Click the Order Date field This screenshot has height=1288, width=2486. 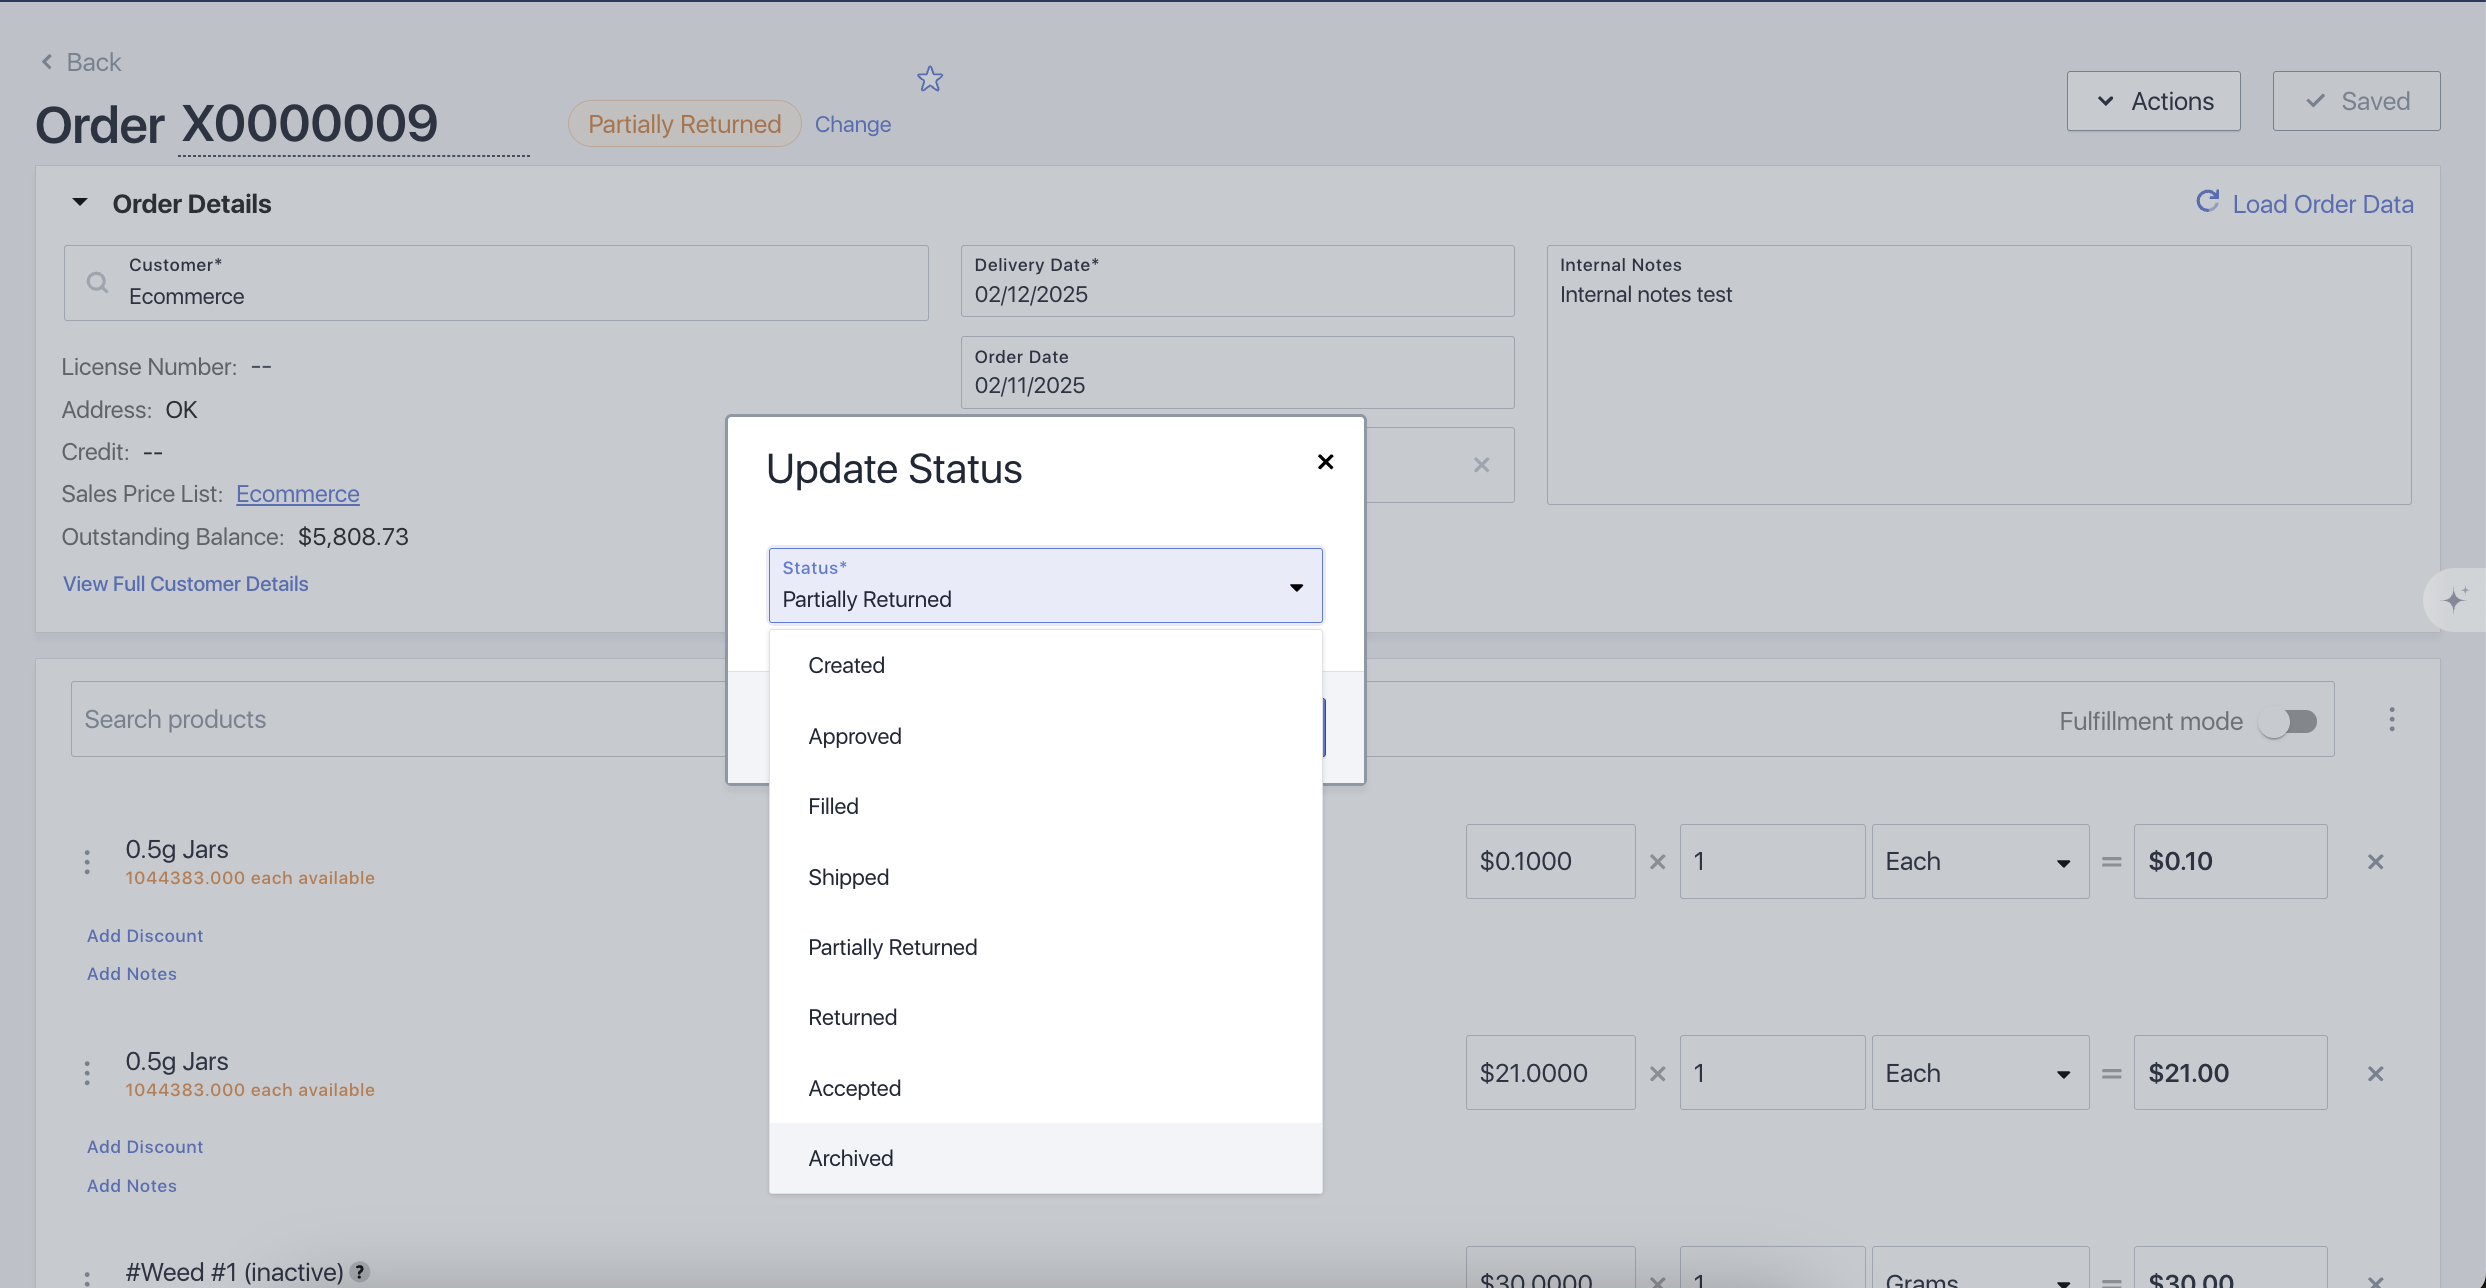click(x=1237, y=372)
